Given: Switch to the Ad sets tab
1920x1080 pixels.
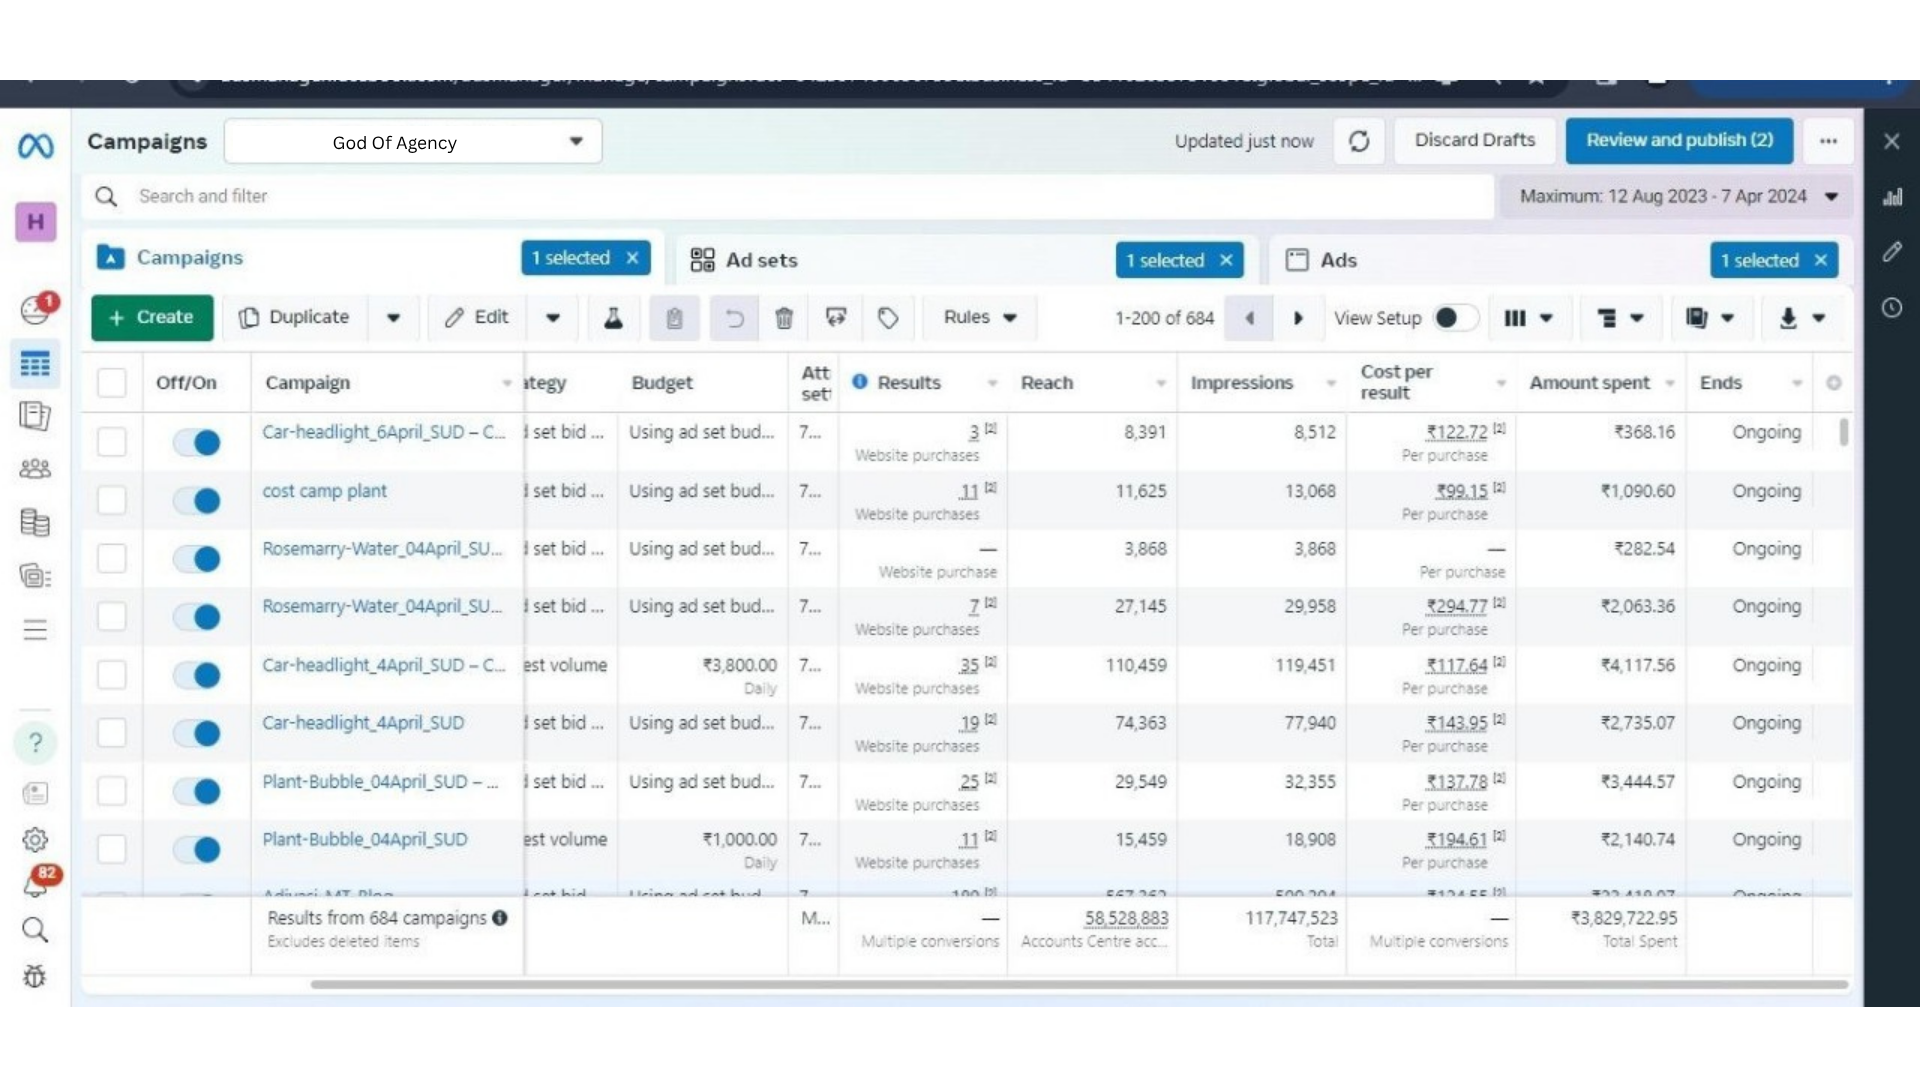Looking at the screenshot, I should tap(761, 260).
